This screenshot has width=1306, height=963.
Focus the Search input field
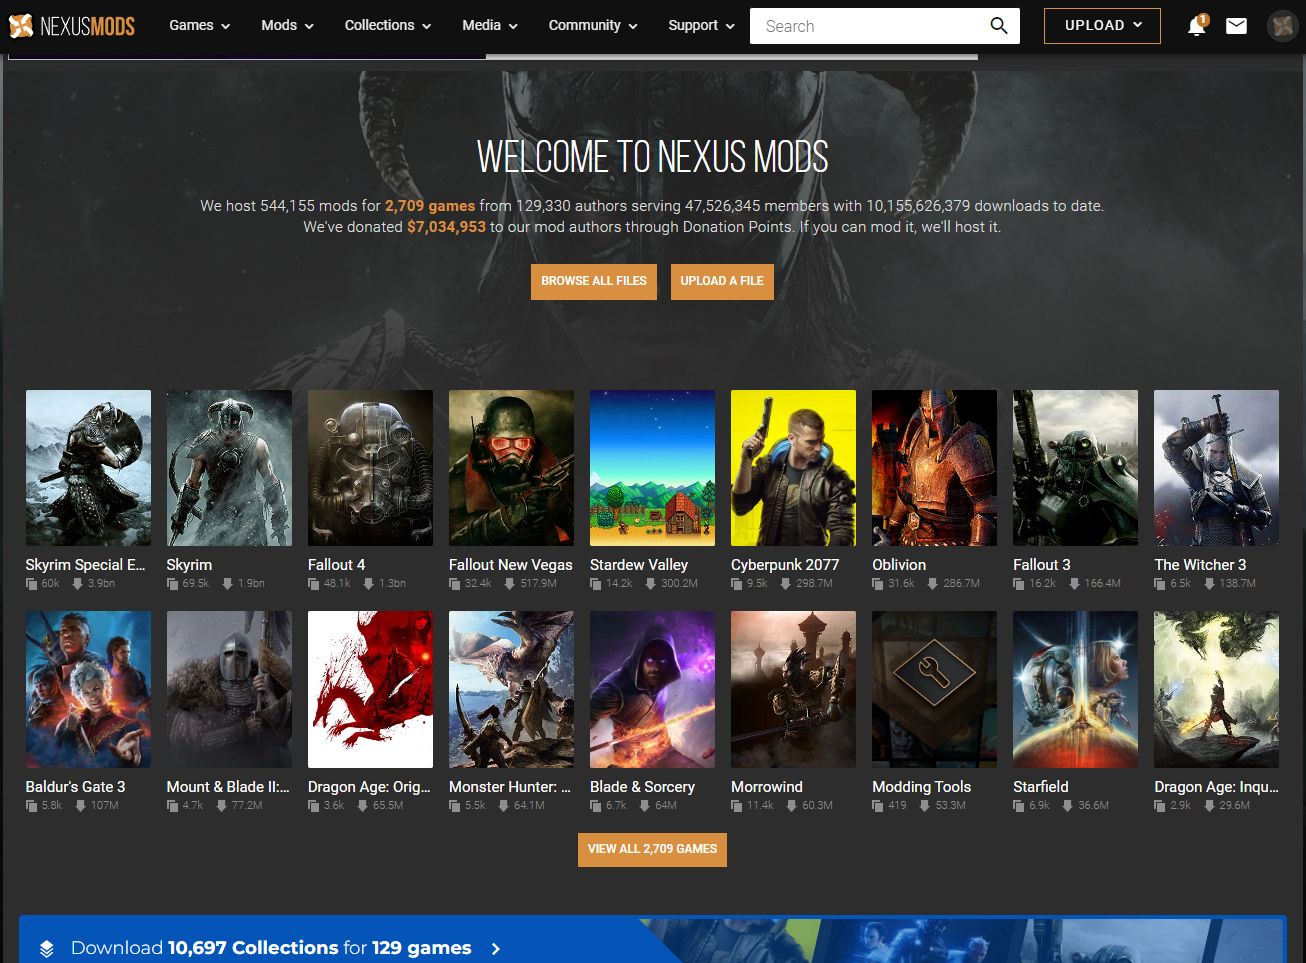pos(868,26)
